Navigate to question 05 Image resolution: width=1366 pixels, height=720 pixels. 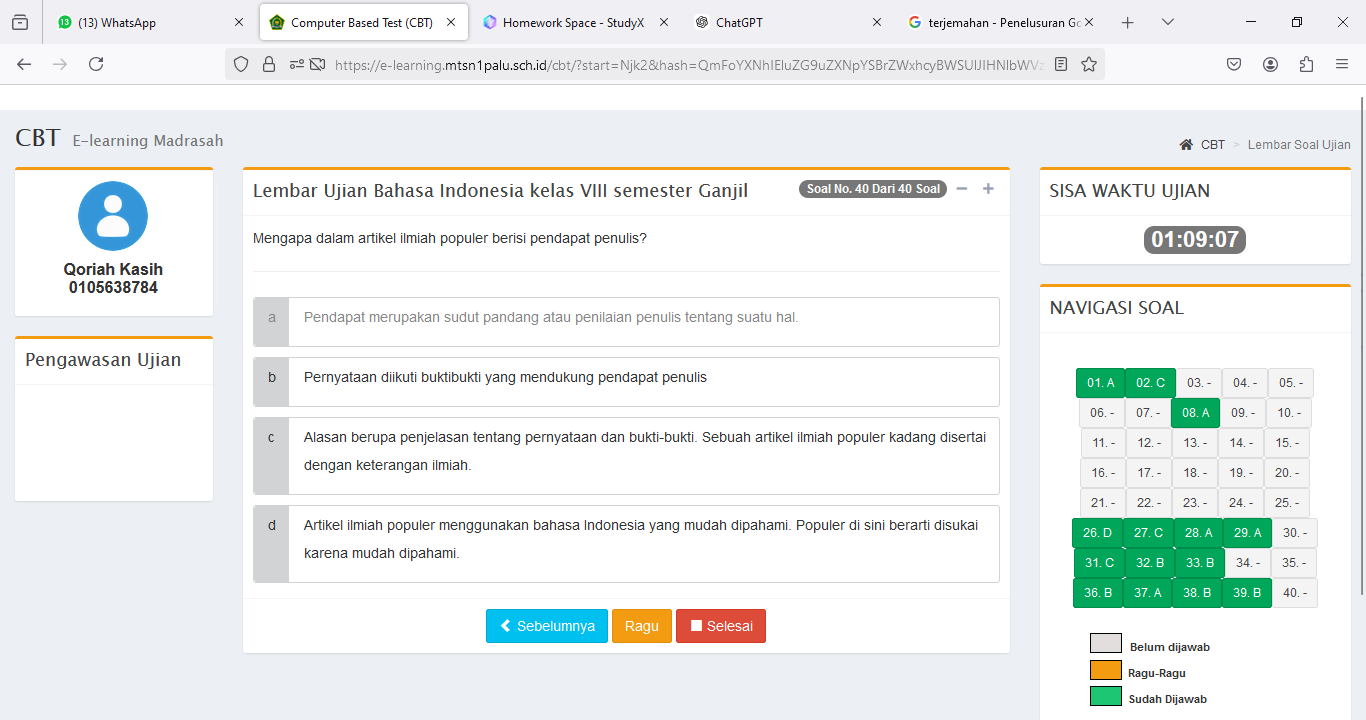(x=1291, y=383)
